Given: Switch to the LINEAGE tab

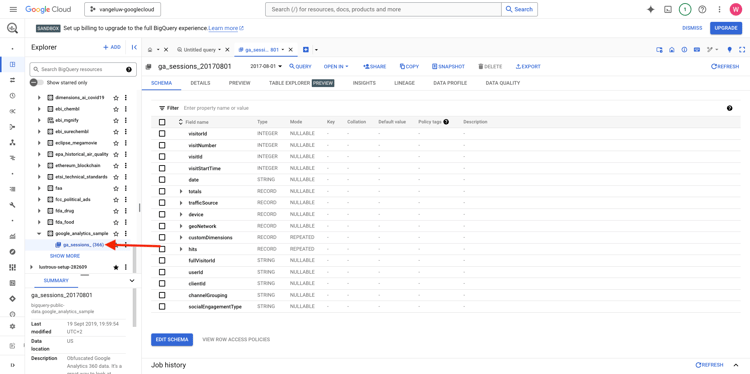Looking at the screenshot, I should click(x=404, y=83).
